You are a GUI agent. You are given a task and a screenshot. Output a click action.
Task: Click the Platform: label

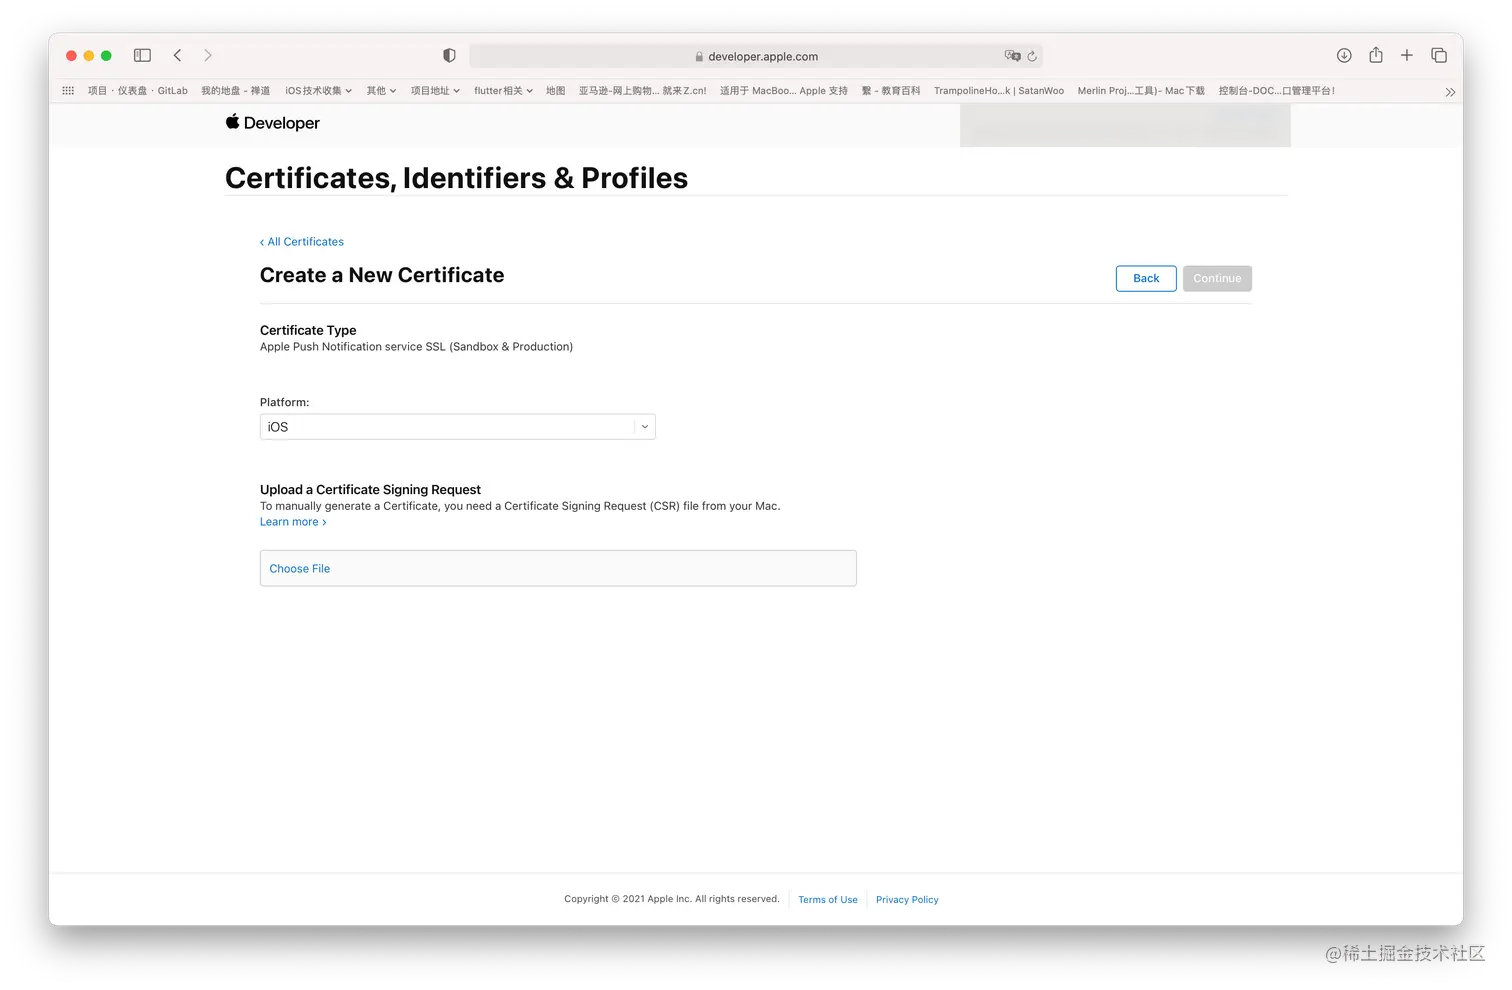[x=284, y=403]
